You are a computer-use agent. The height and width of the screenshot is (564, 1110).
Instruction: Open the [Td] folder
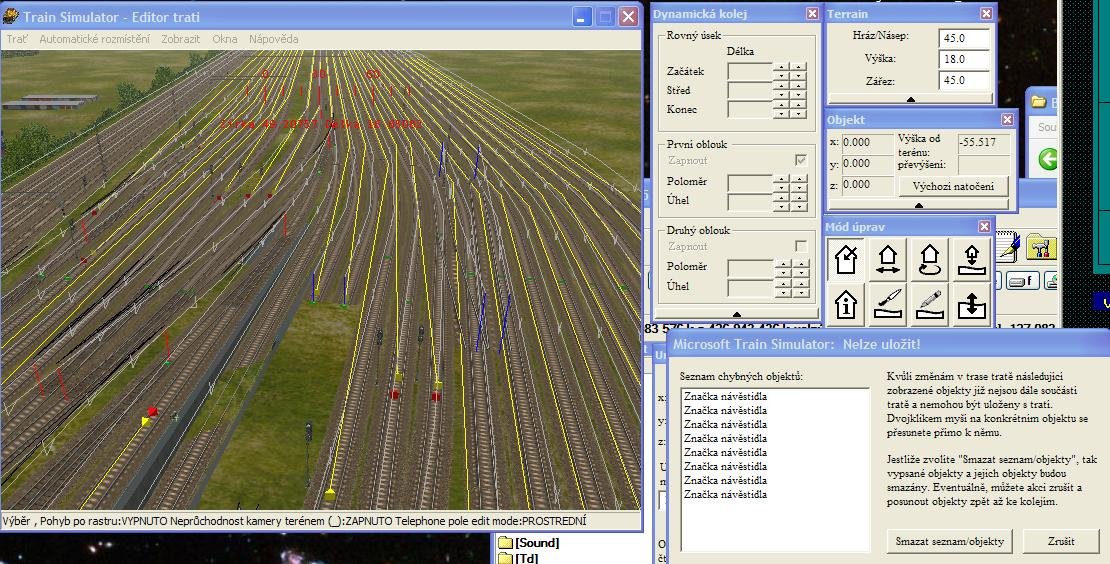(x=518, y=558)
